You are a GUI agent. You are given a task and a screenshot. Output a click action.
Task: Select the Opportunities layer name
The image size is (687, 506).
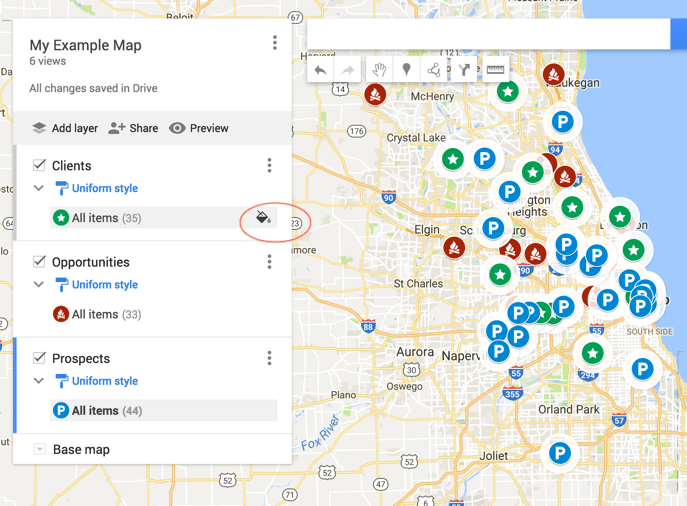click(91, 262)
